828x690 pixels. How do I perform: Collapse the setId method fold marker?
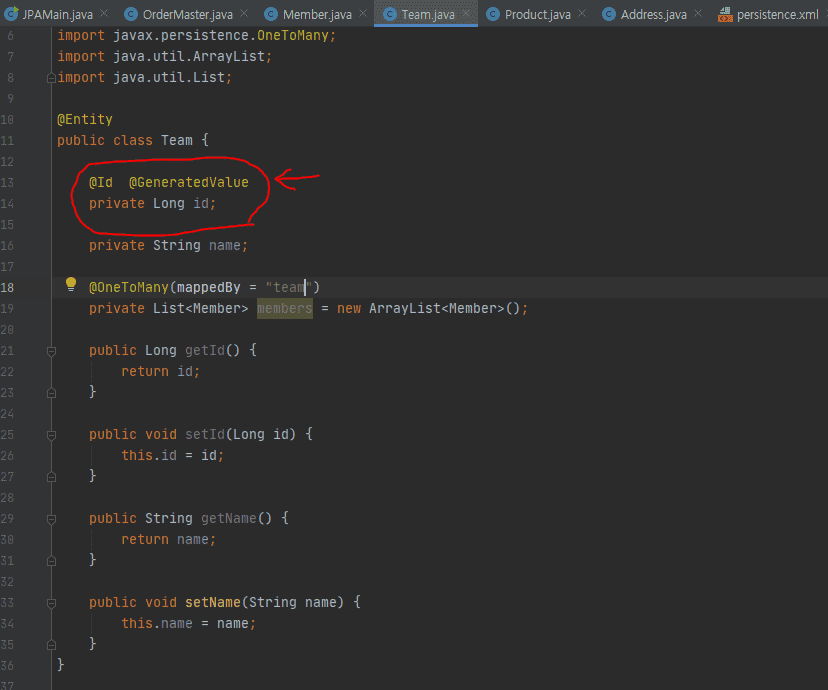[x=51, y=436]
